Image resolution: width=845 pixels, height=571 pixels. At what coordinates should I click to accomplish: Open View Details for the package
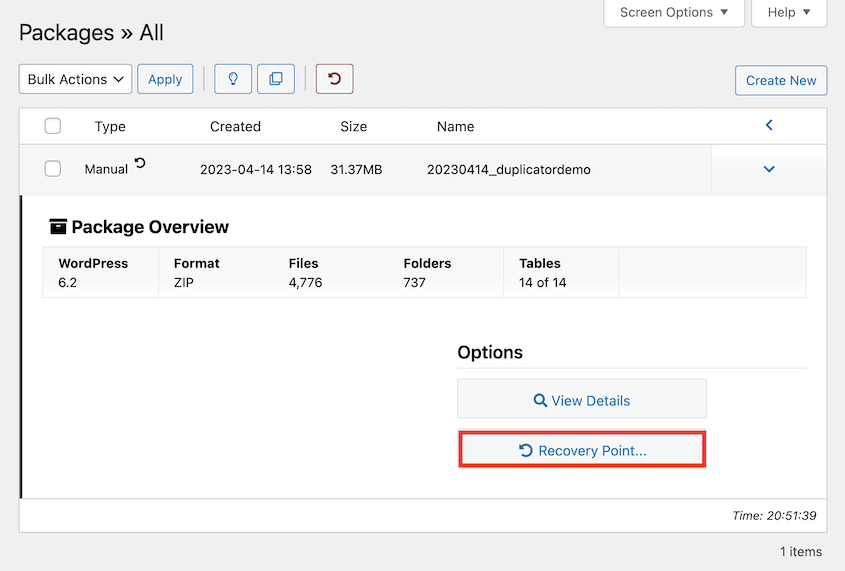pyautogui.click(x=582, y=399)
